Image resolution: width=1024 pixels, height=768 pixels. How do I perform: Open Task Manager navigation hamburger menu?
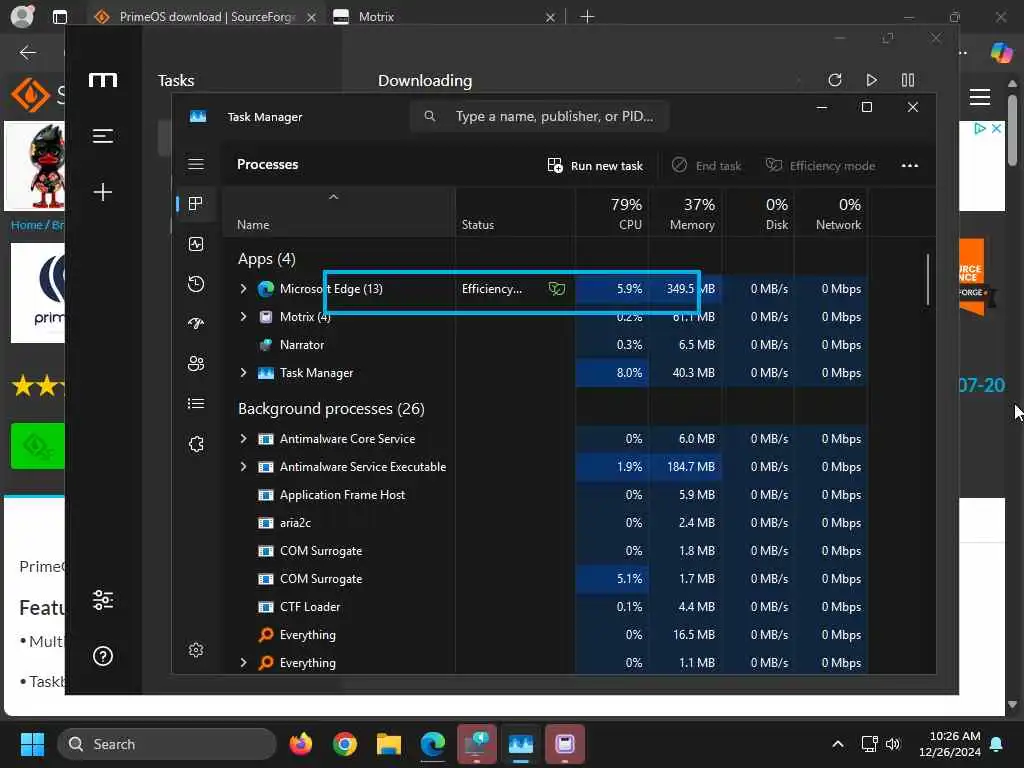(x=196, y=164)
